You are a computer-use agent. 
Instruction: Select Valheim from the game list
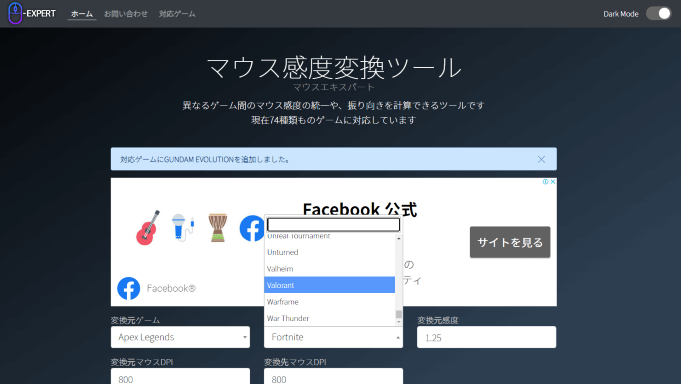(329, 269)
